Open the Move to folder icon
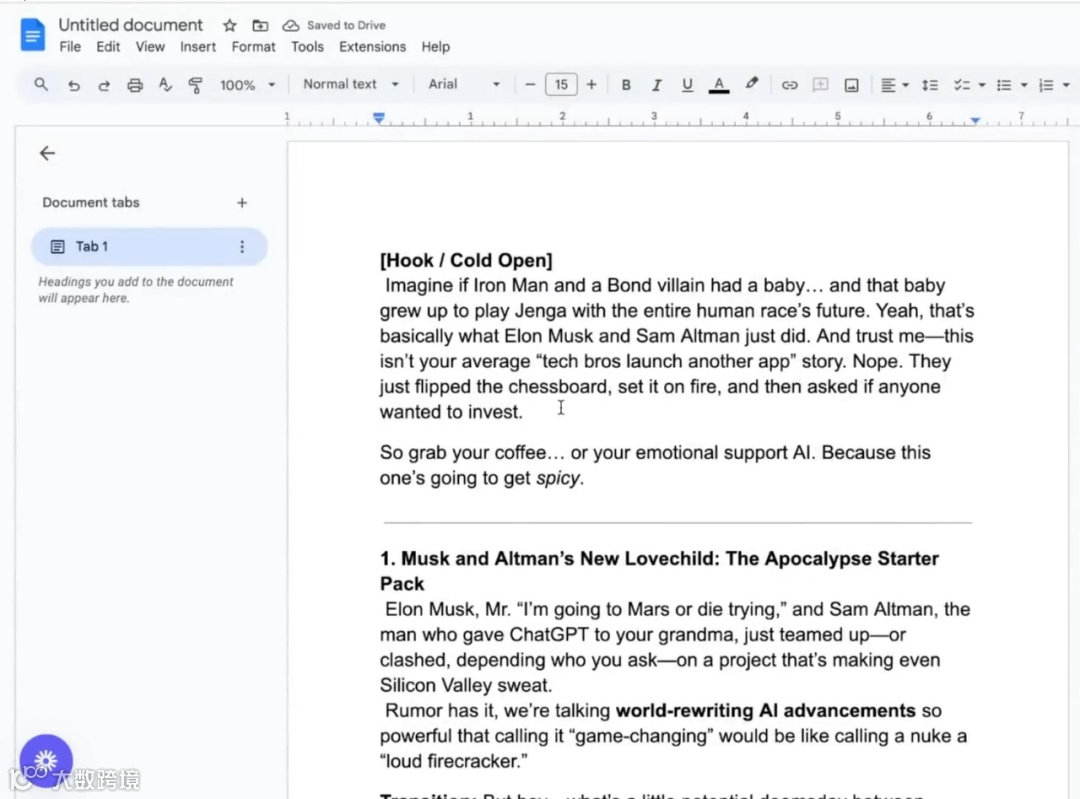The height and width of the screenshot is (799, 1080). pos(260,25)
